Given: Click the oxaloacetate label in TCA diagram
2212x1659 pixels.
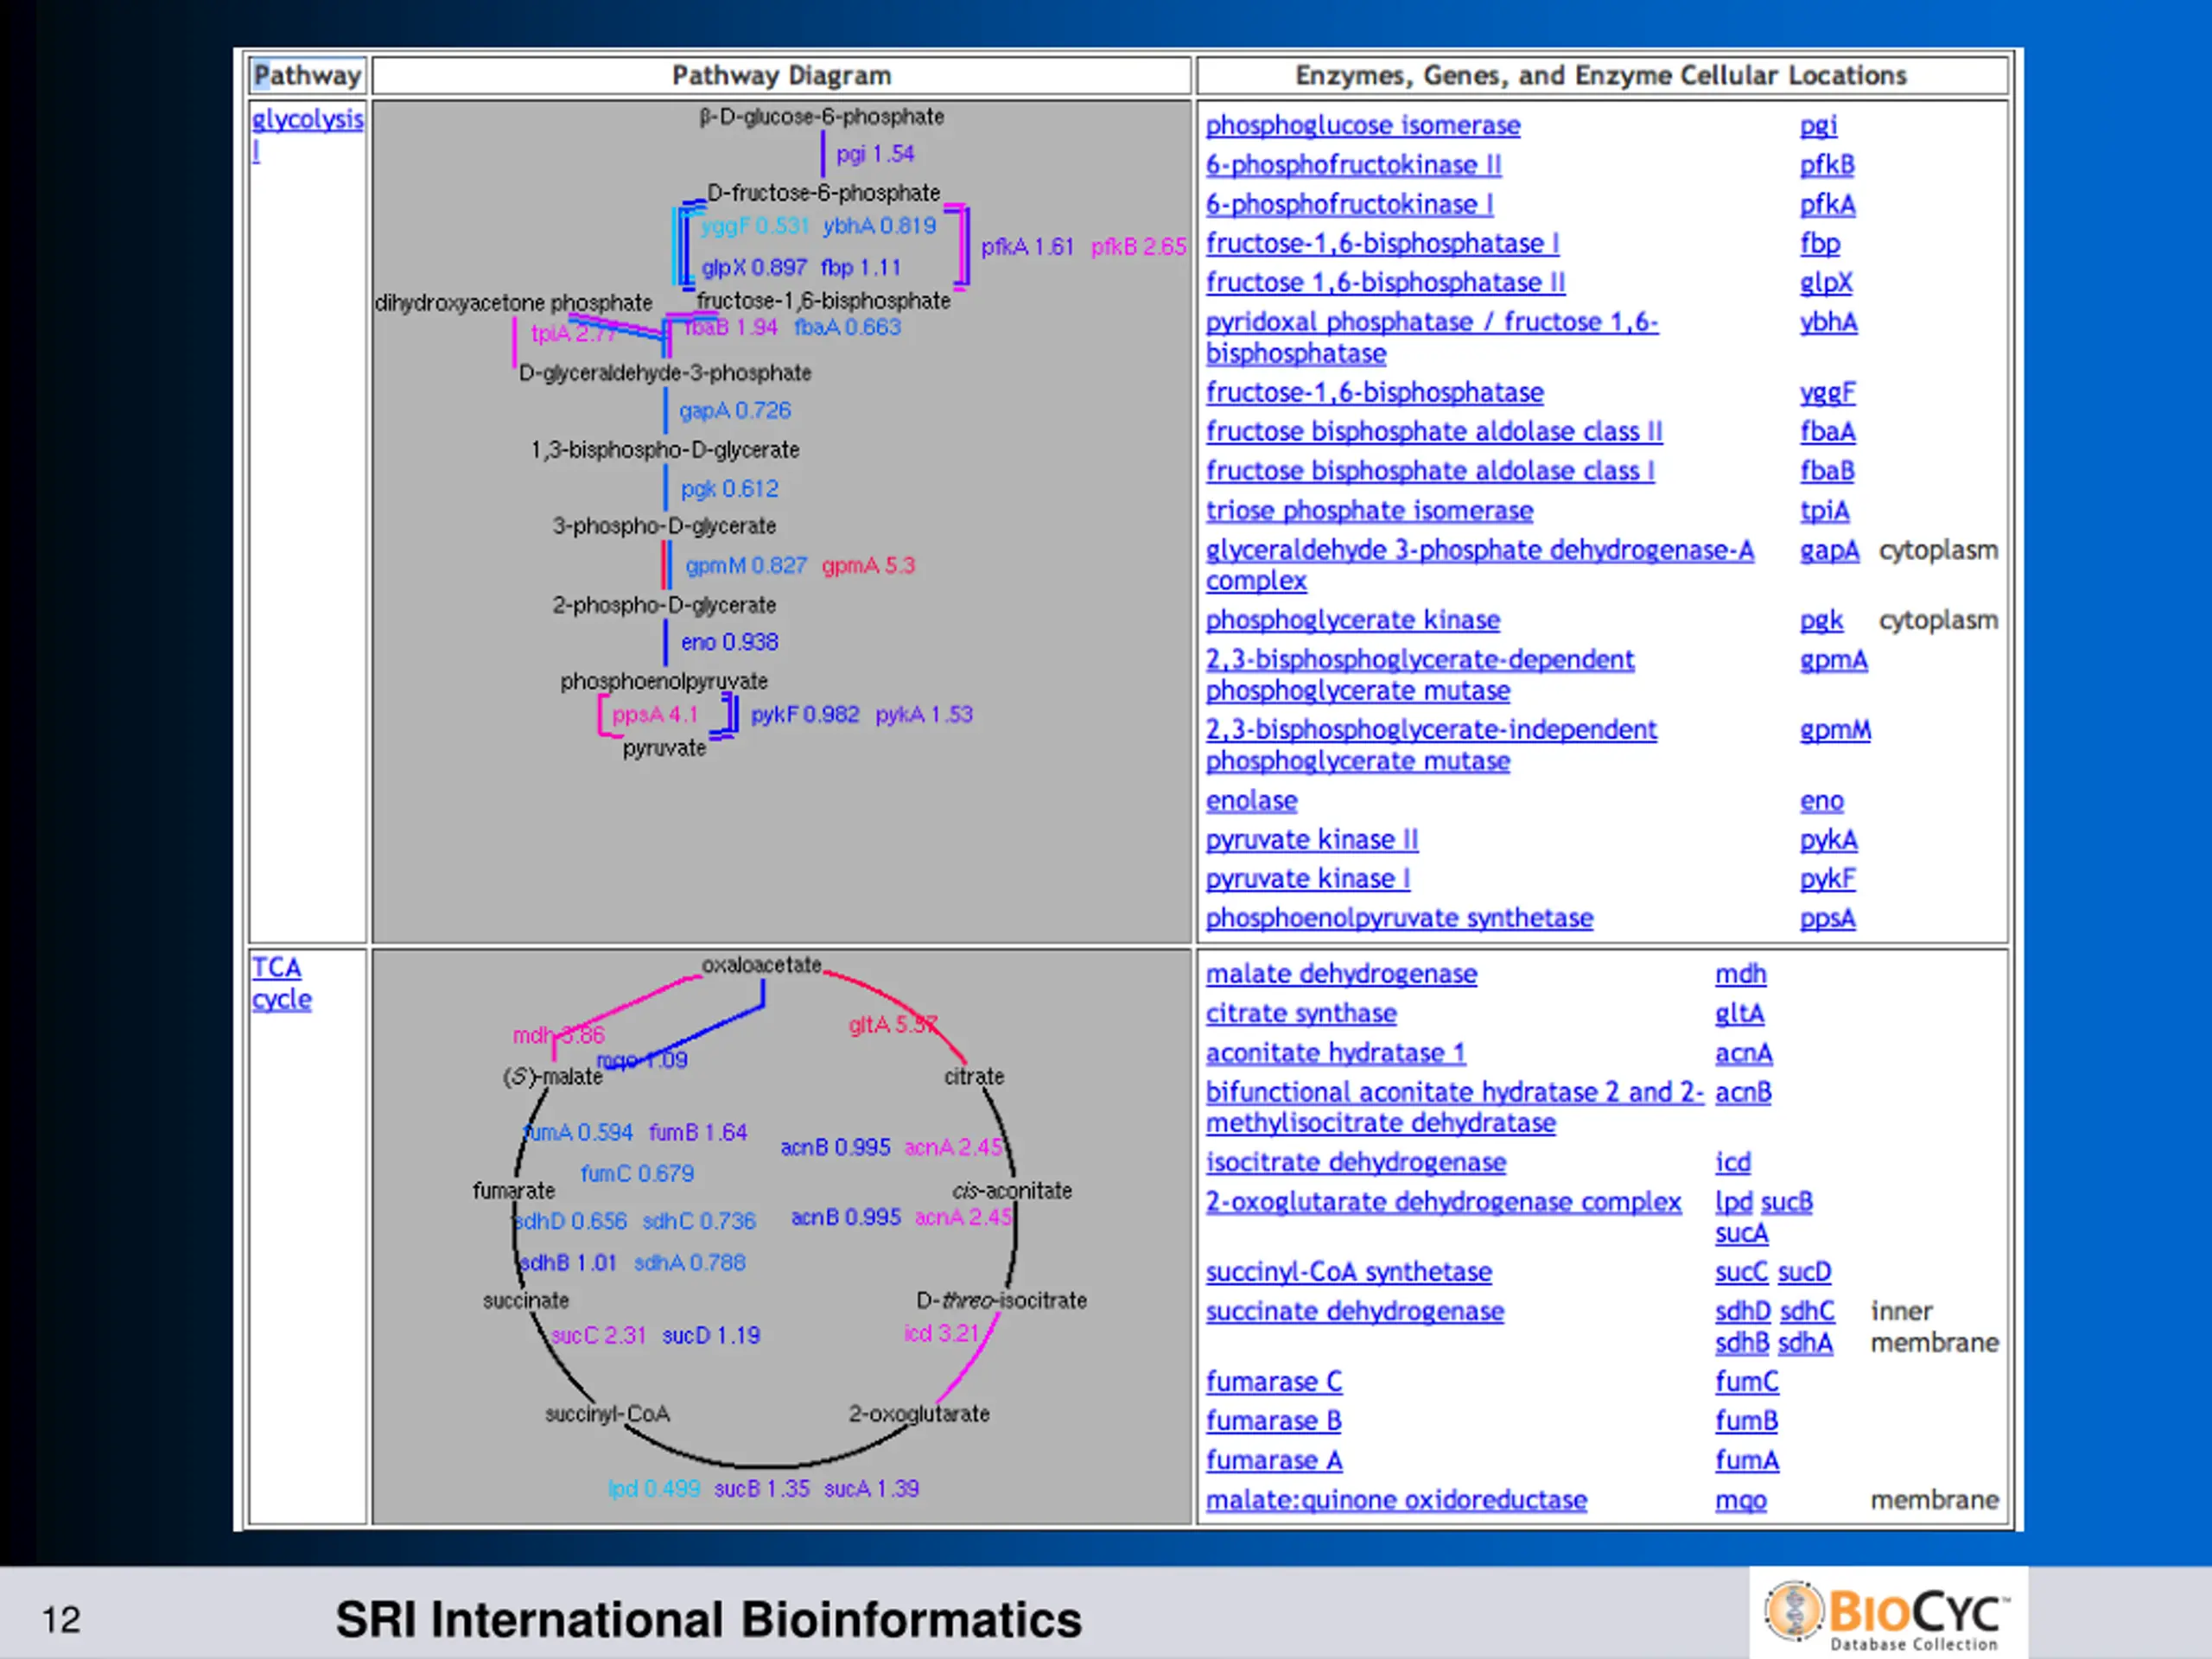Looking at the screenshot, I should point(761,965).
